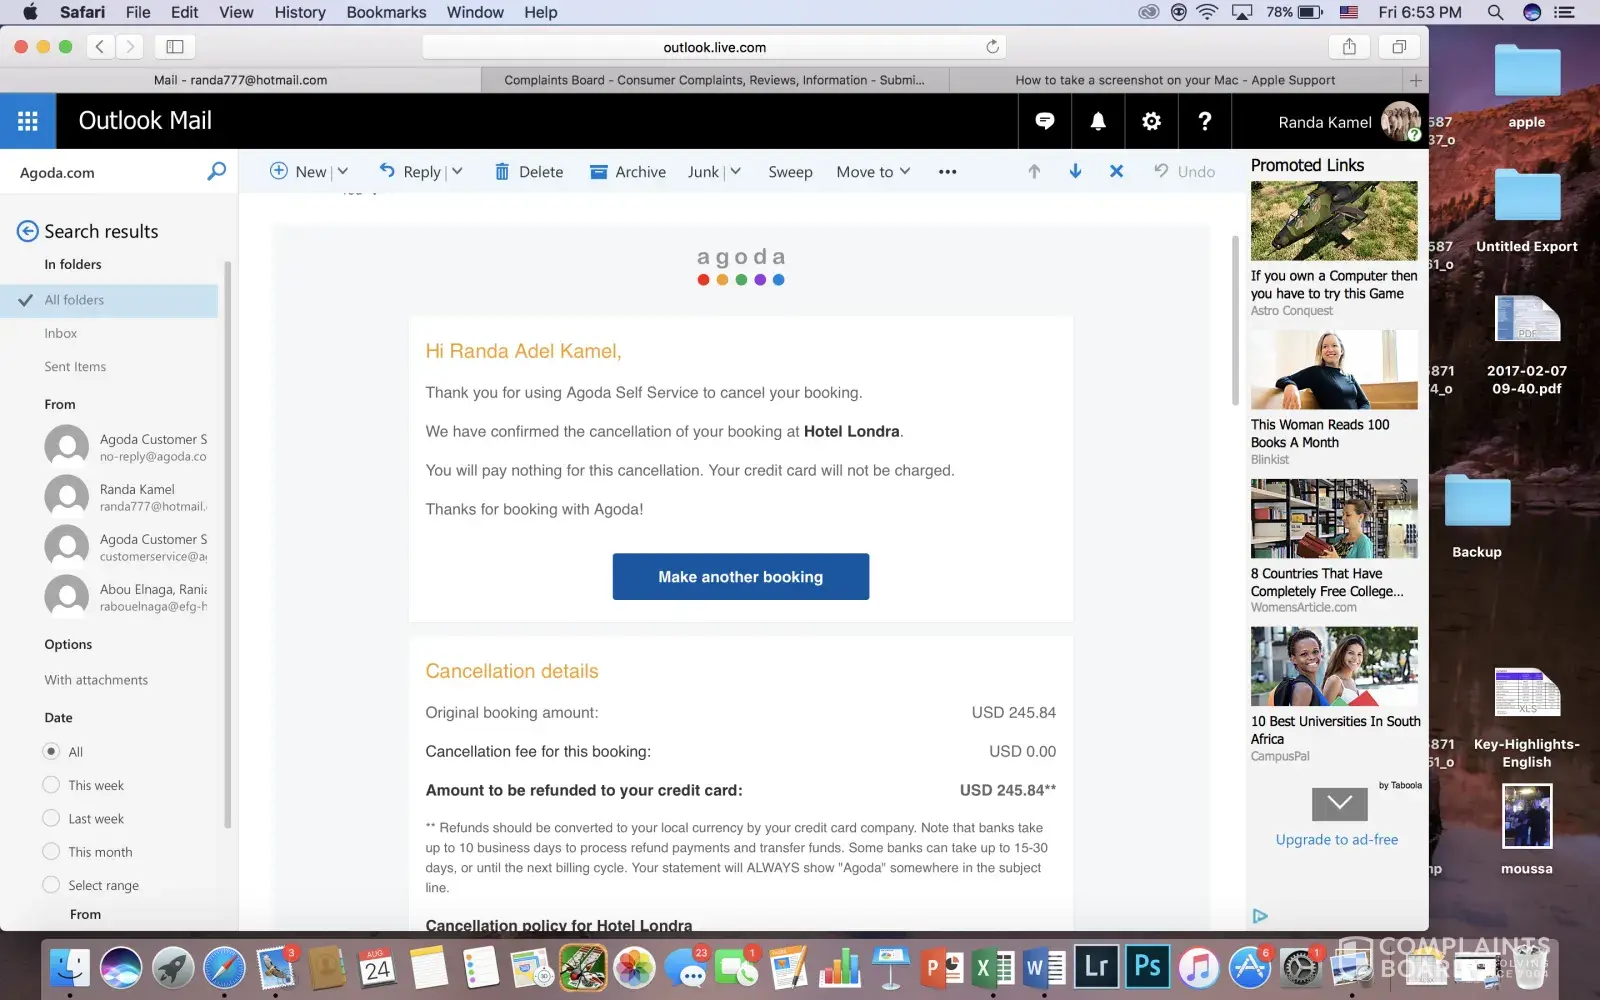Select the 'This week' date filter
1600x1000 pixels.
52,785
